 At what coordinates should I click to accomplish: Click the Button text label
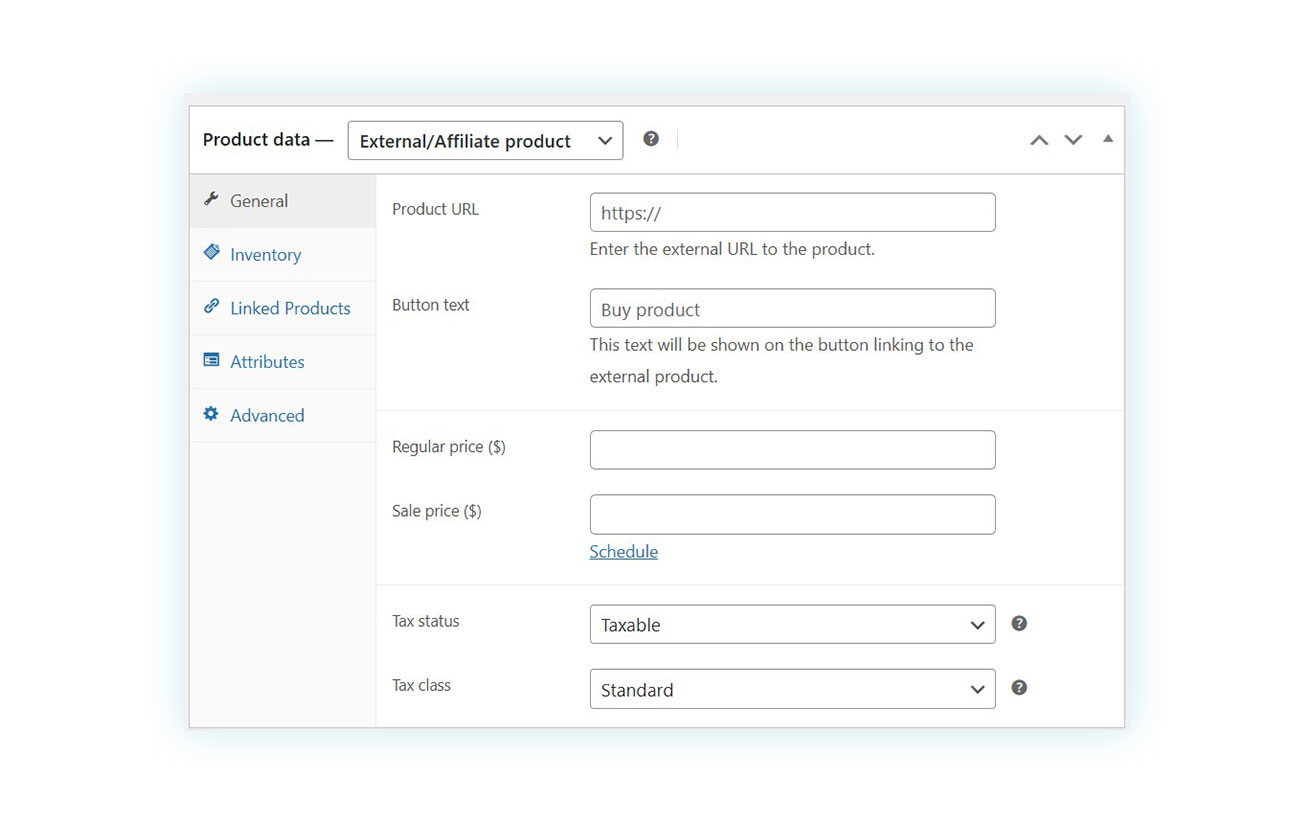pyautogui.click(x=431, y=305)
